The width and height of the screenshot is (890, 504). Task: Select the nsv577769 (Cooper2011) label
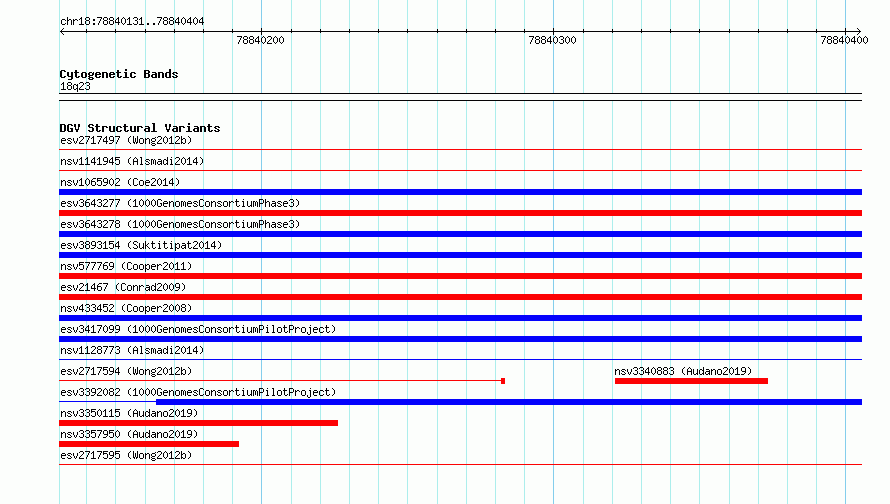click(x=126, y=266)
